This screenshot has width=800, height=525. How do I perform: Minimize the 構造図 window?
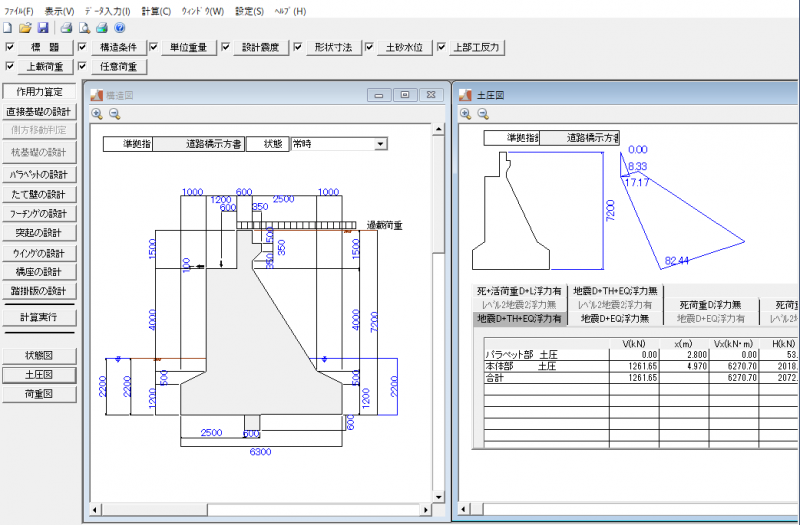pos(379,95)
